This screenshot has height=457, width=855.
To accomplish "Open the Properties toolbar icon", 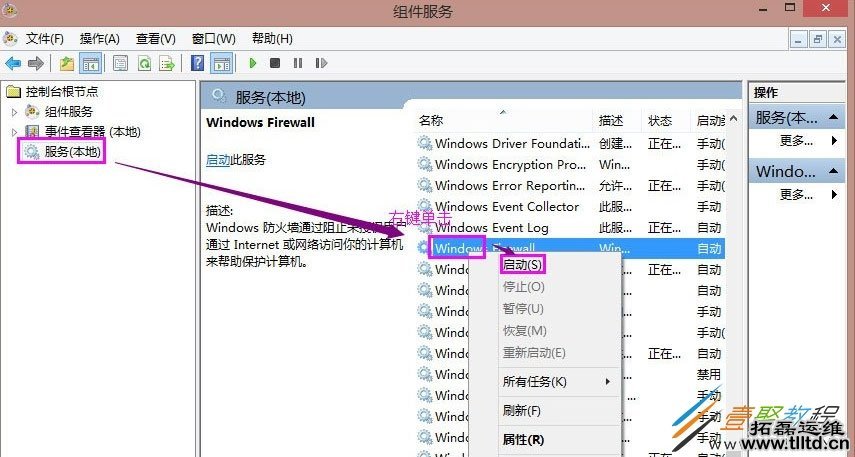I will tap(121, 63).
